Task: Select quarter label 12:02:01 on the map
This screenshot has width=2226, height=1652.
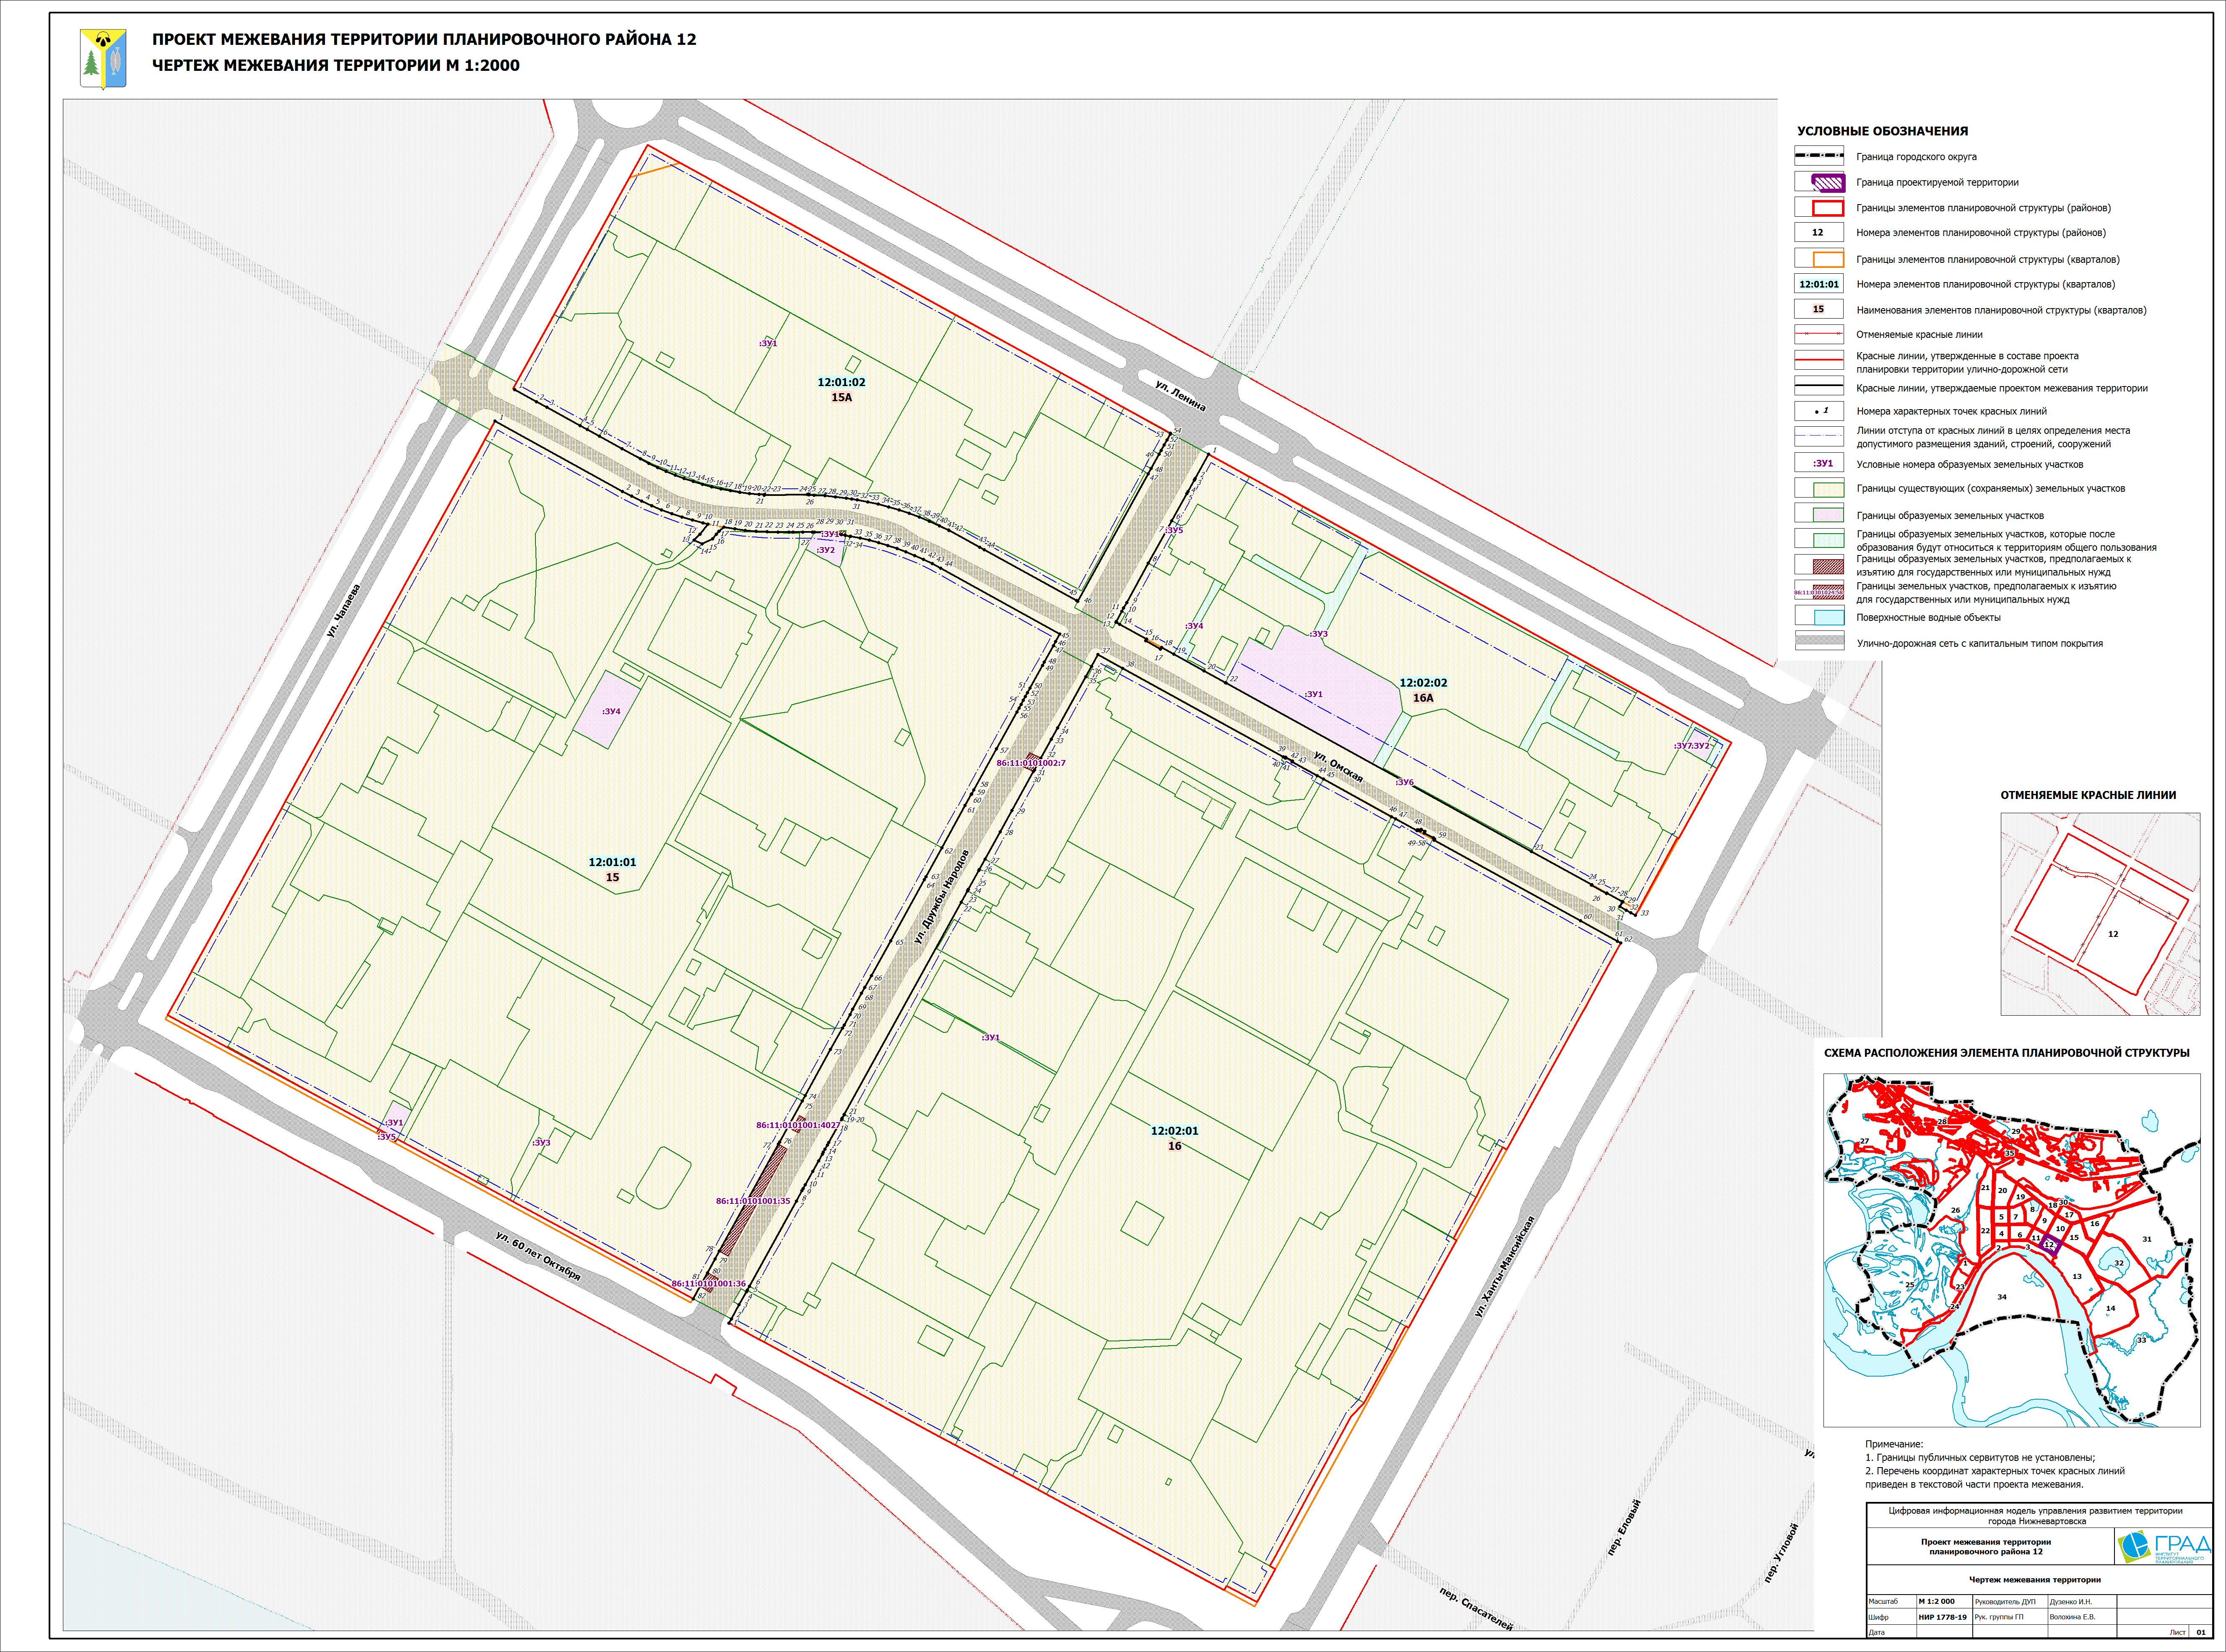Action: 1174,1131
